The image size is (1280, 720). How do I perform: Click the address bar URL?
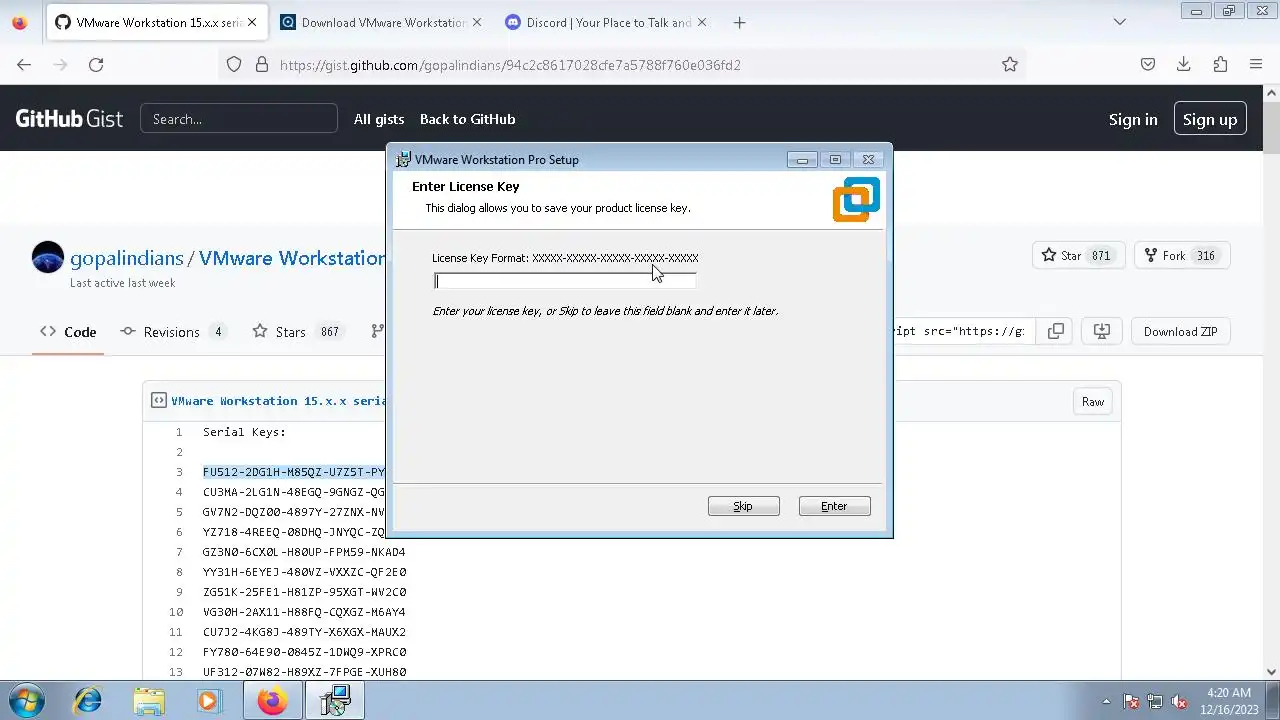coord(510,65)
